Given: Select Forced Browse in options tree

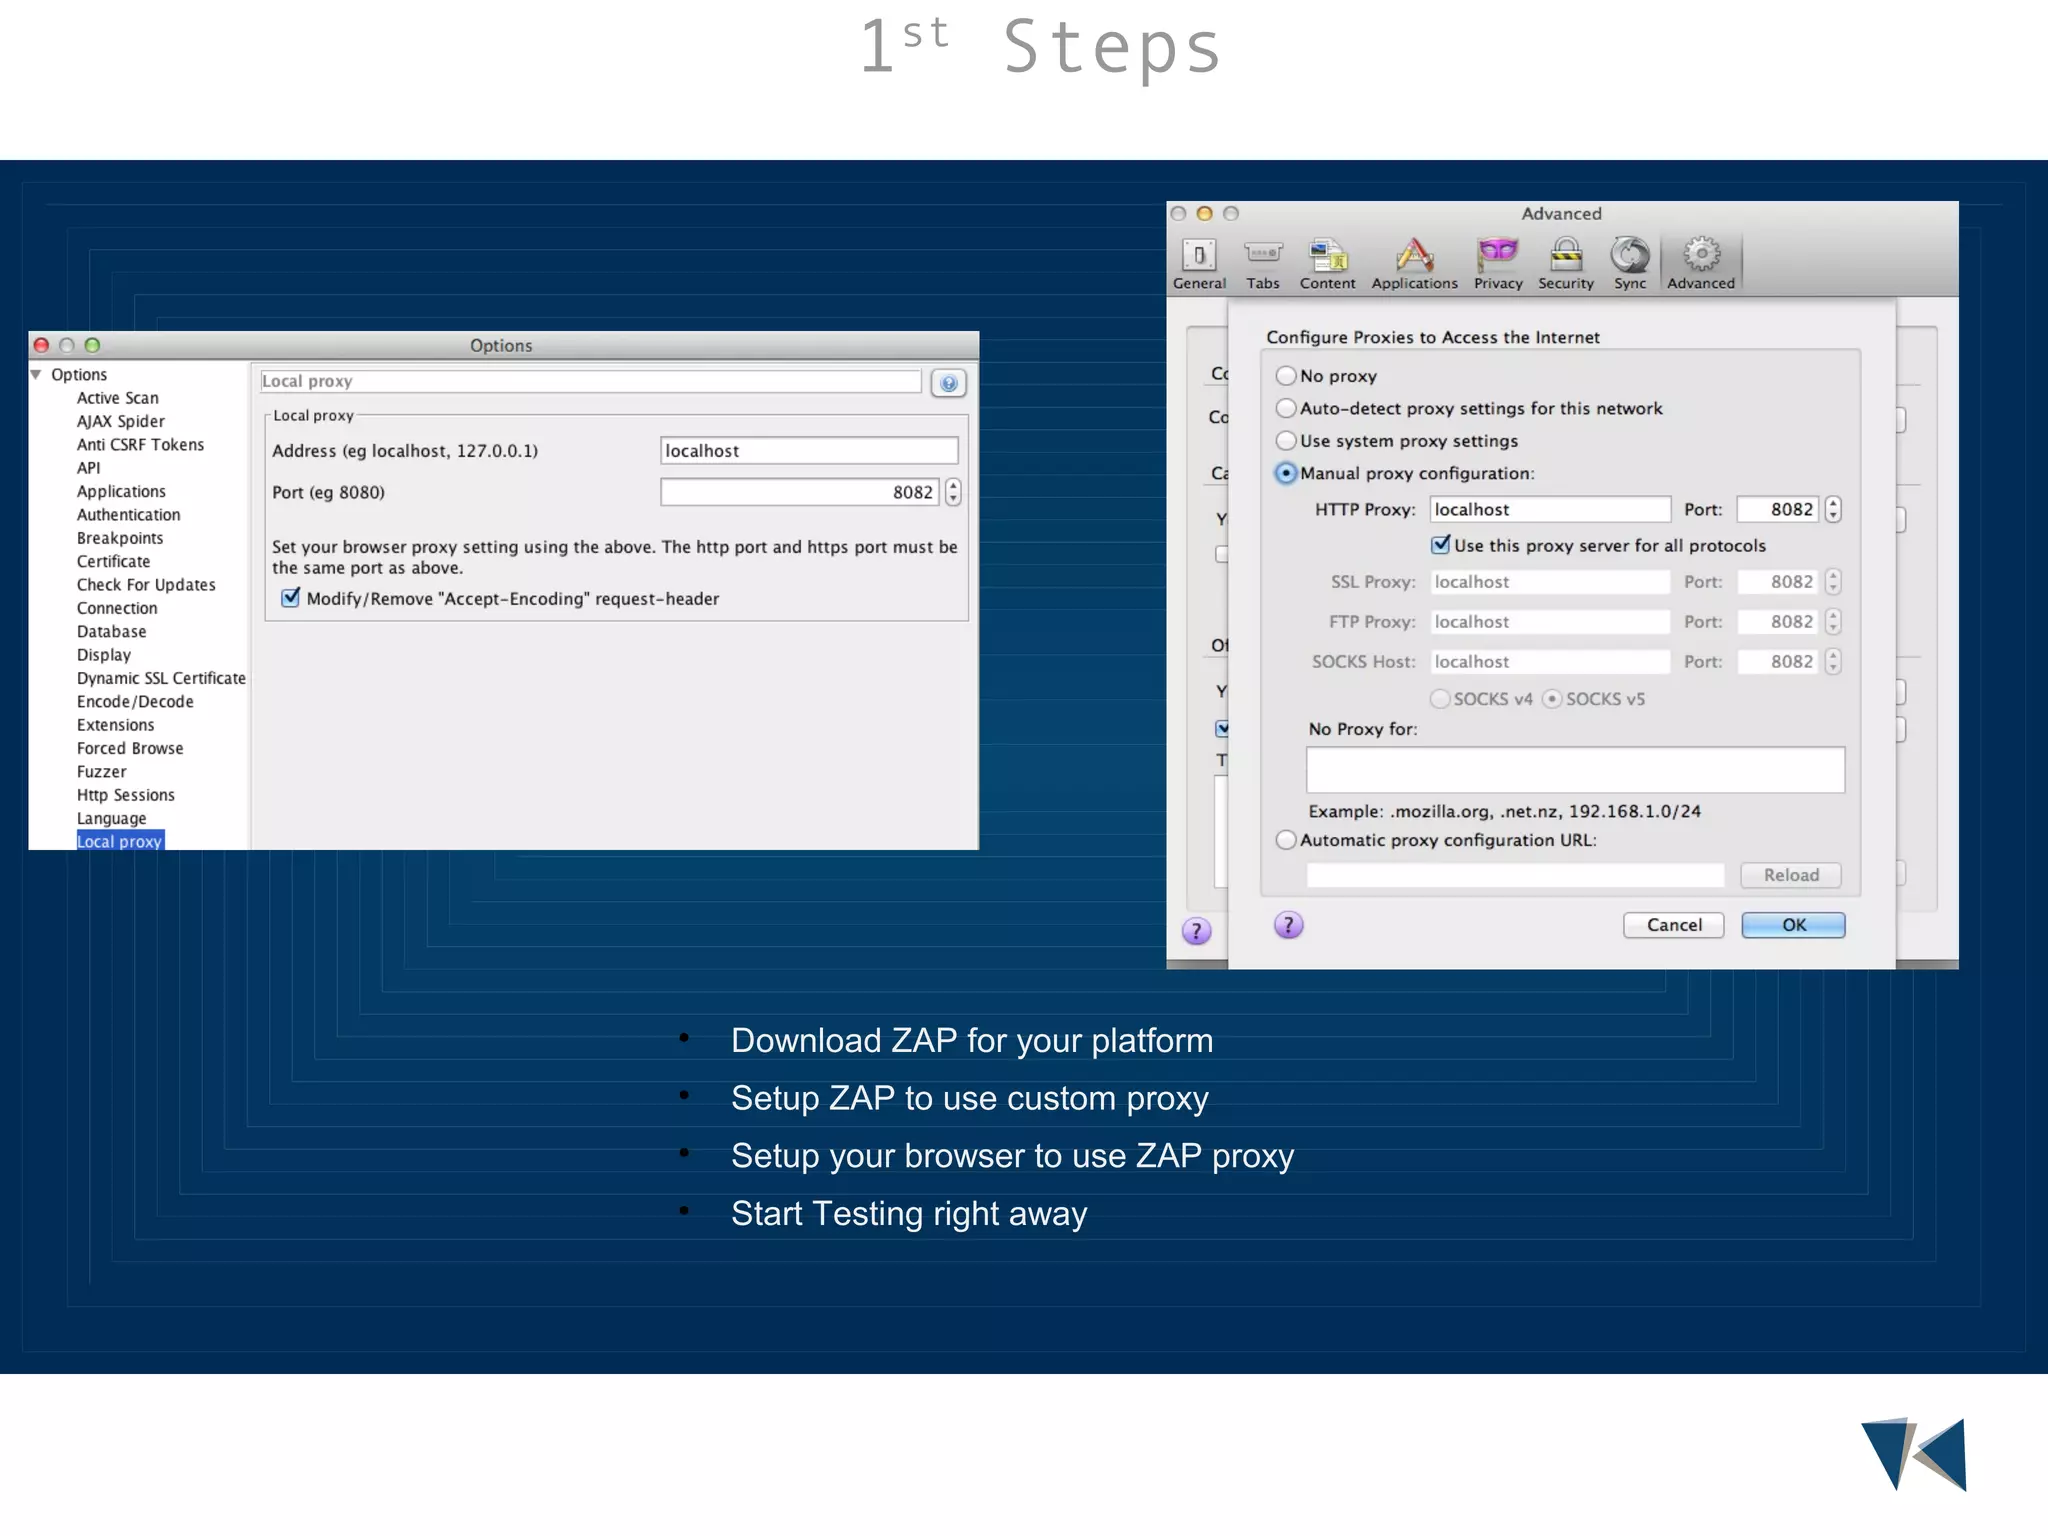Looking at the screenshot, I should tap(130, 748).
